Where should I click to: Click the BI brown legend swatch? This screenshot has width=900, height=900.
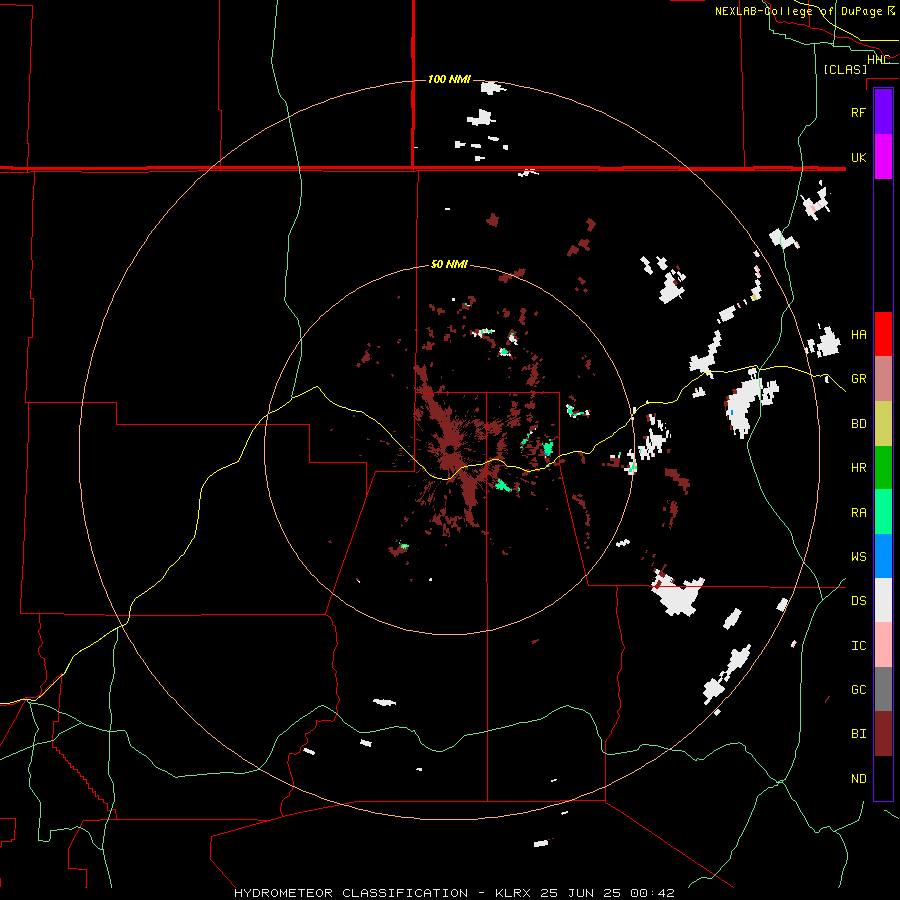point(883,734)
